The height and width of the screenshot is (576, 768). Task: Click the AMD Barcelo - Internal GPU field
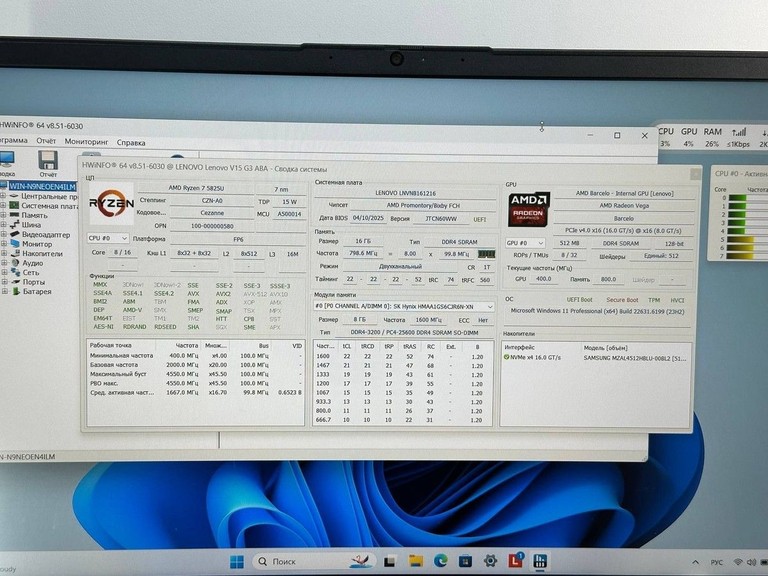pyautogui.click(x=624, y=193)
